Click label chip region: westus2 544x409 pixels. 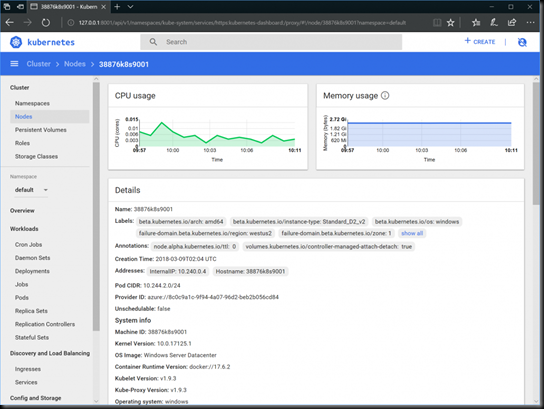tap(205, 233)
